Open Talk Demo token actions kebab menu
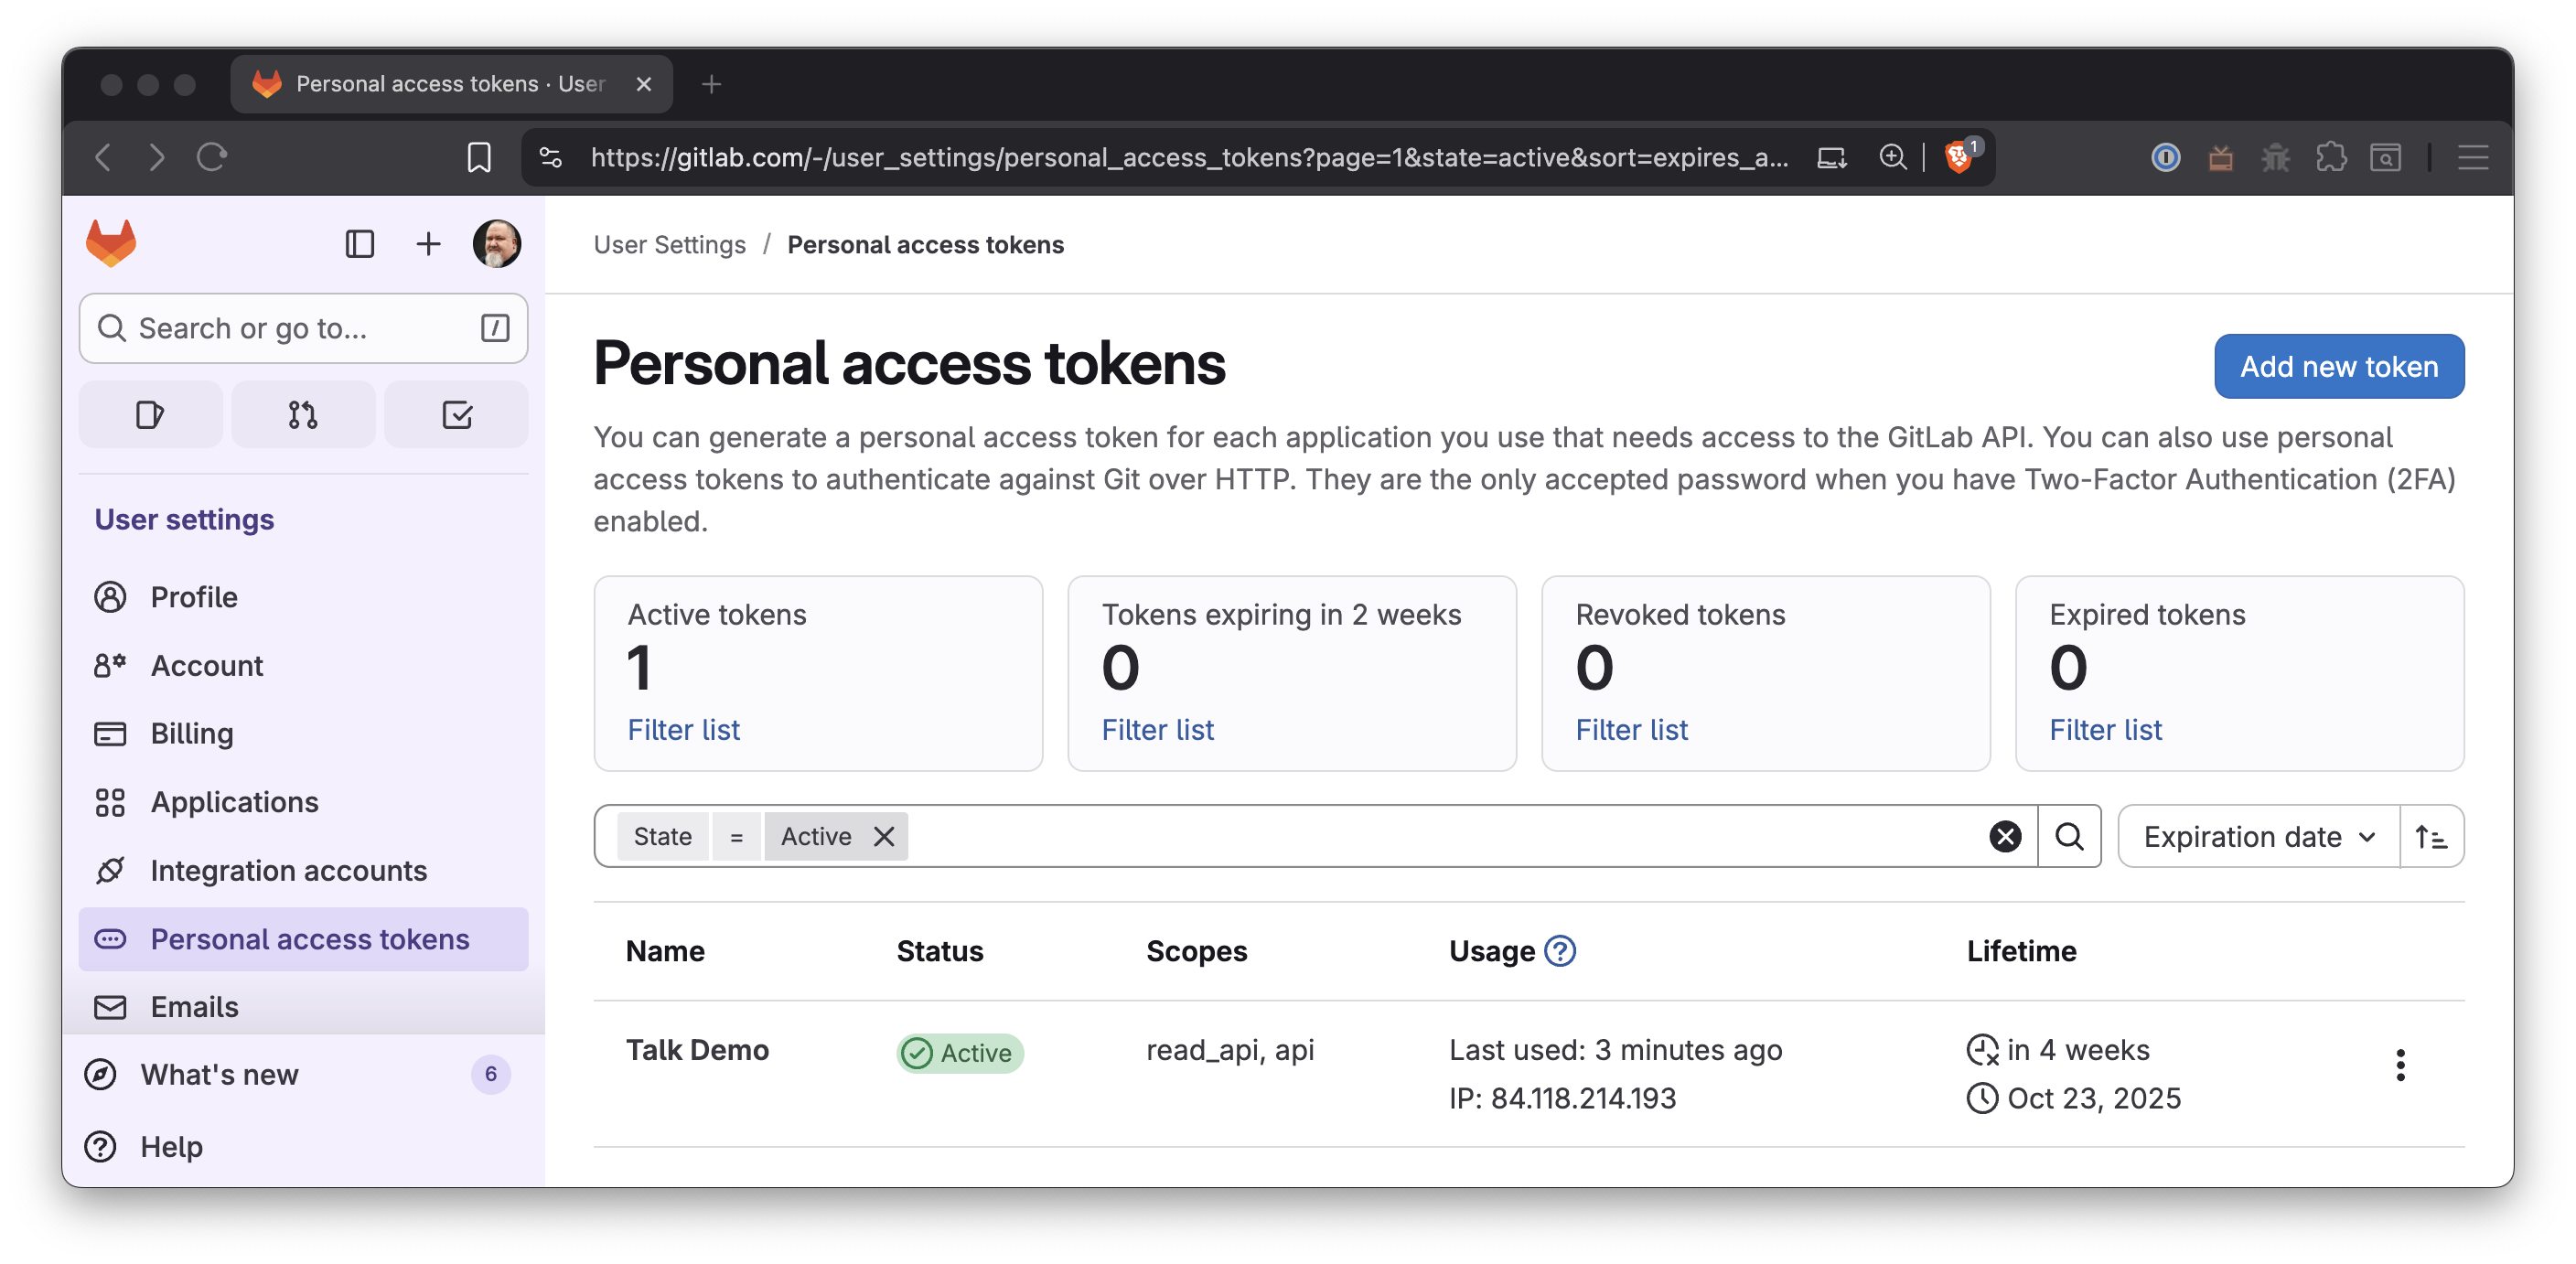2576x1264 pixels. (2399, 1065)
